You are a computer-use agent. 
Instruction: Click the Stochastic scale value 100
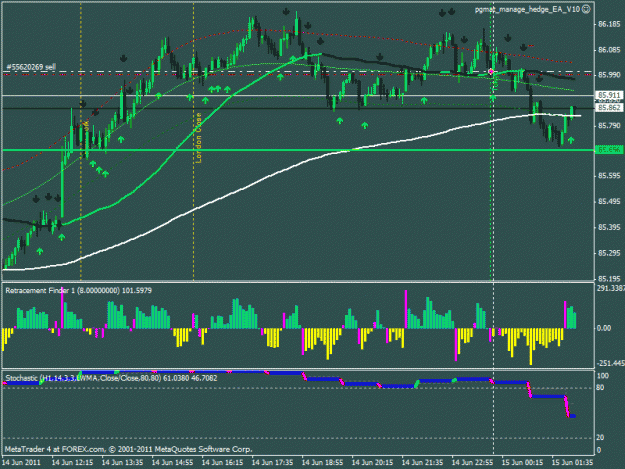603,376
